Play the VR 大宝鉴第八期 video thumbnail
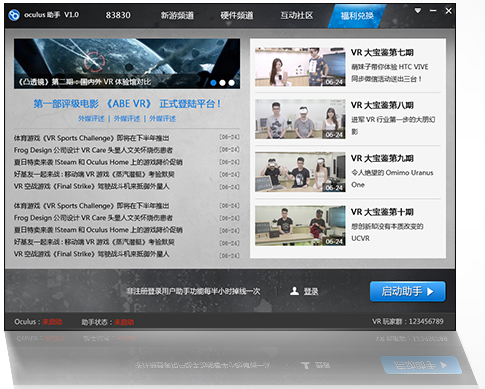The height and width of the screenshot is (389, 485). (x=300, y=119)
